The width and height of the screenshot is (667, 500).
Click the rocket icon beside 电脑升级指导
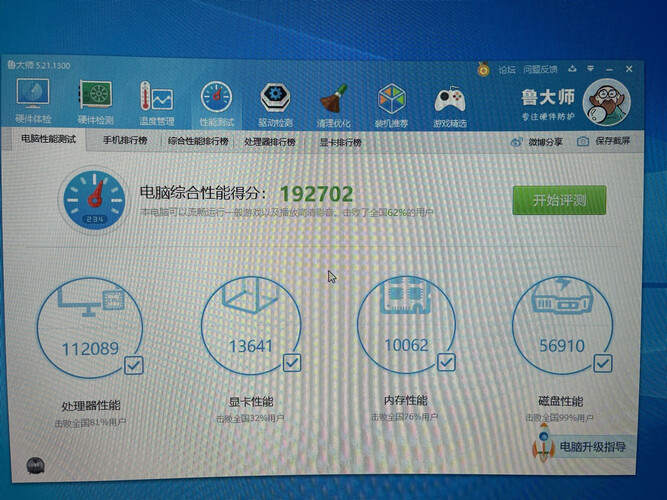544,445
